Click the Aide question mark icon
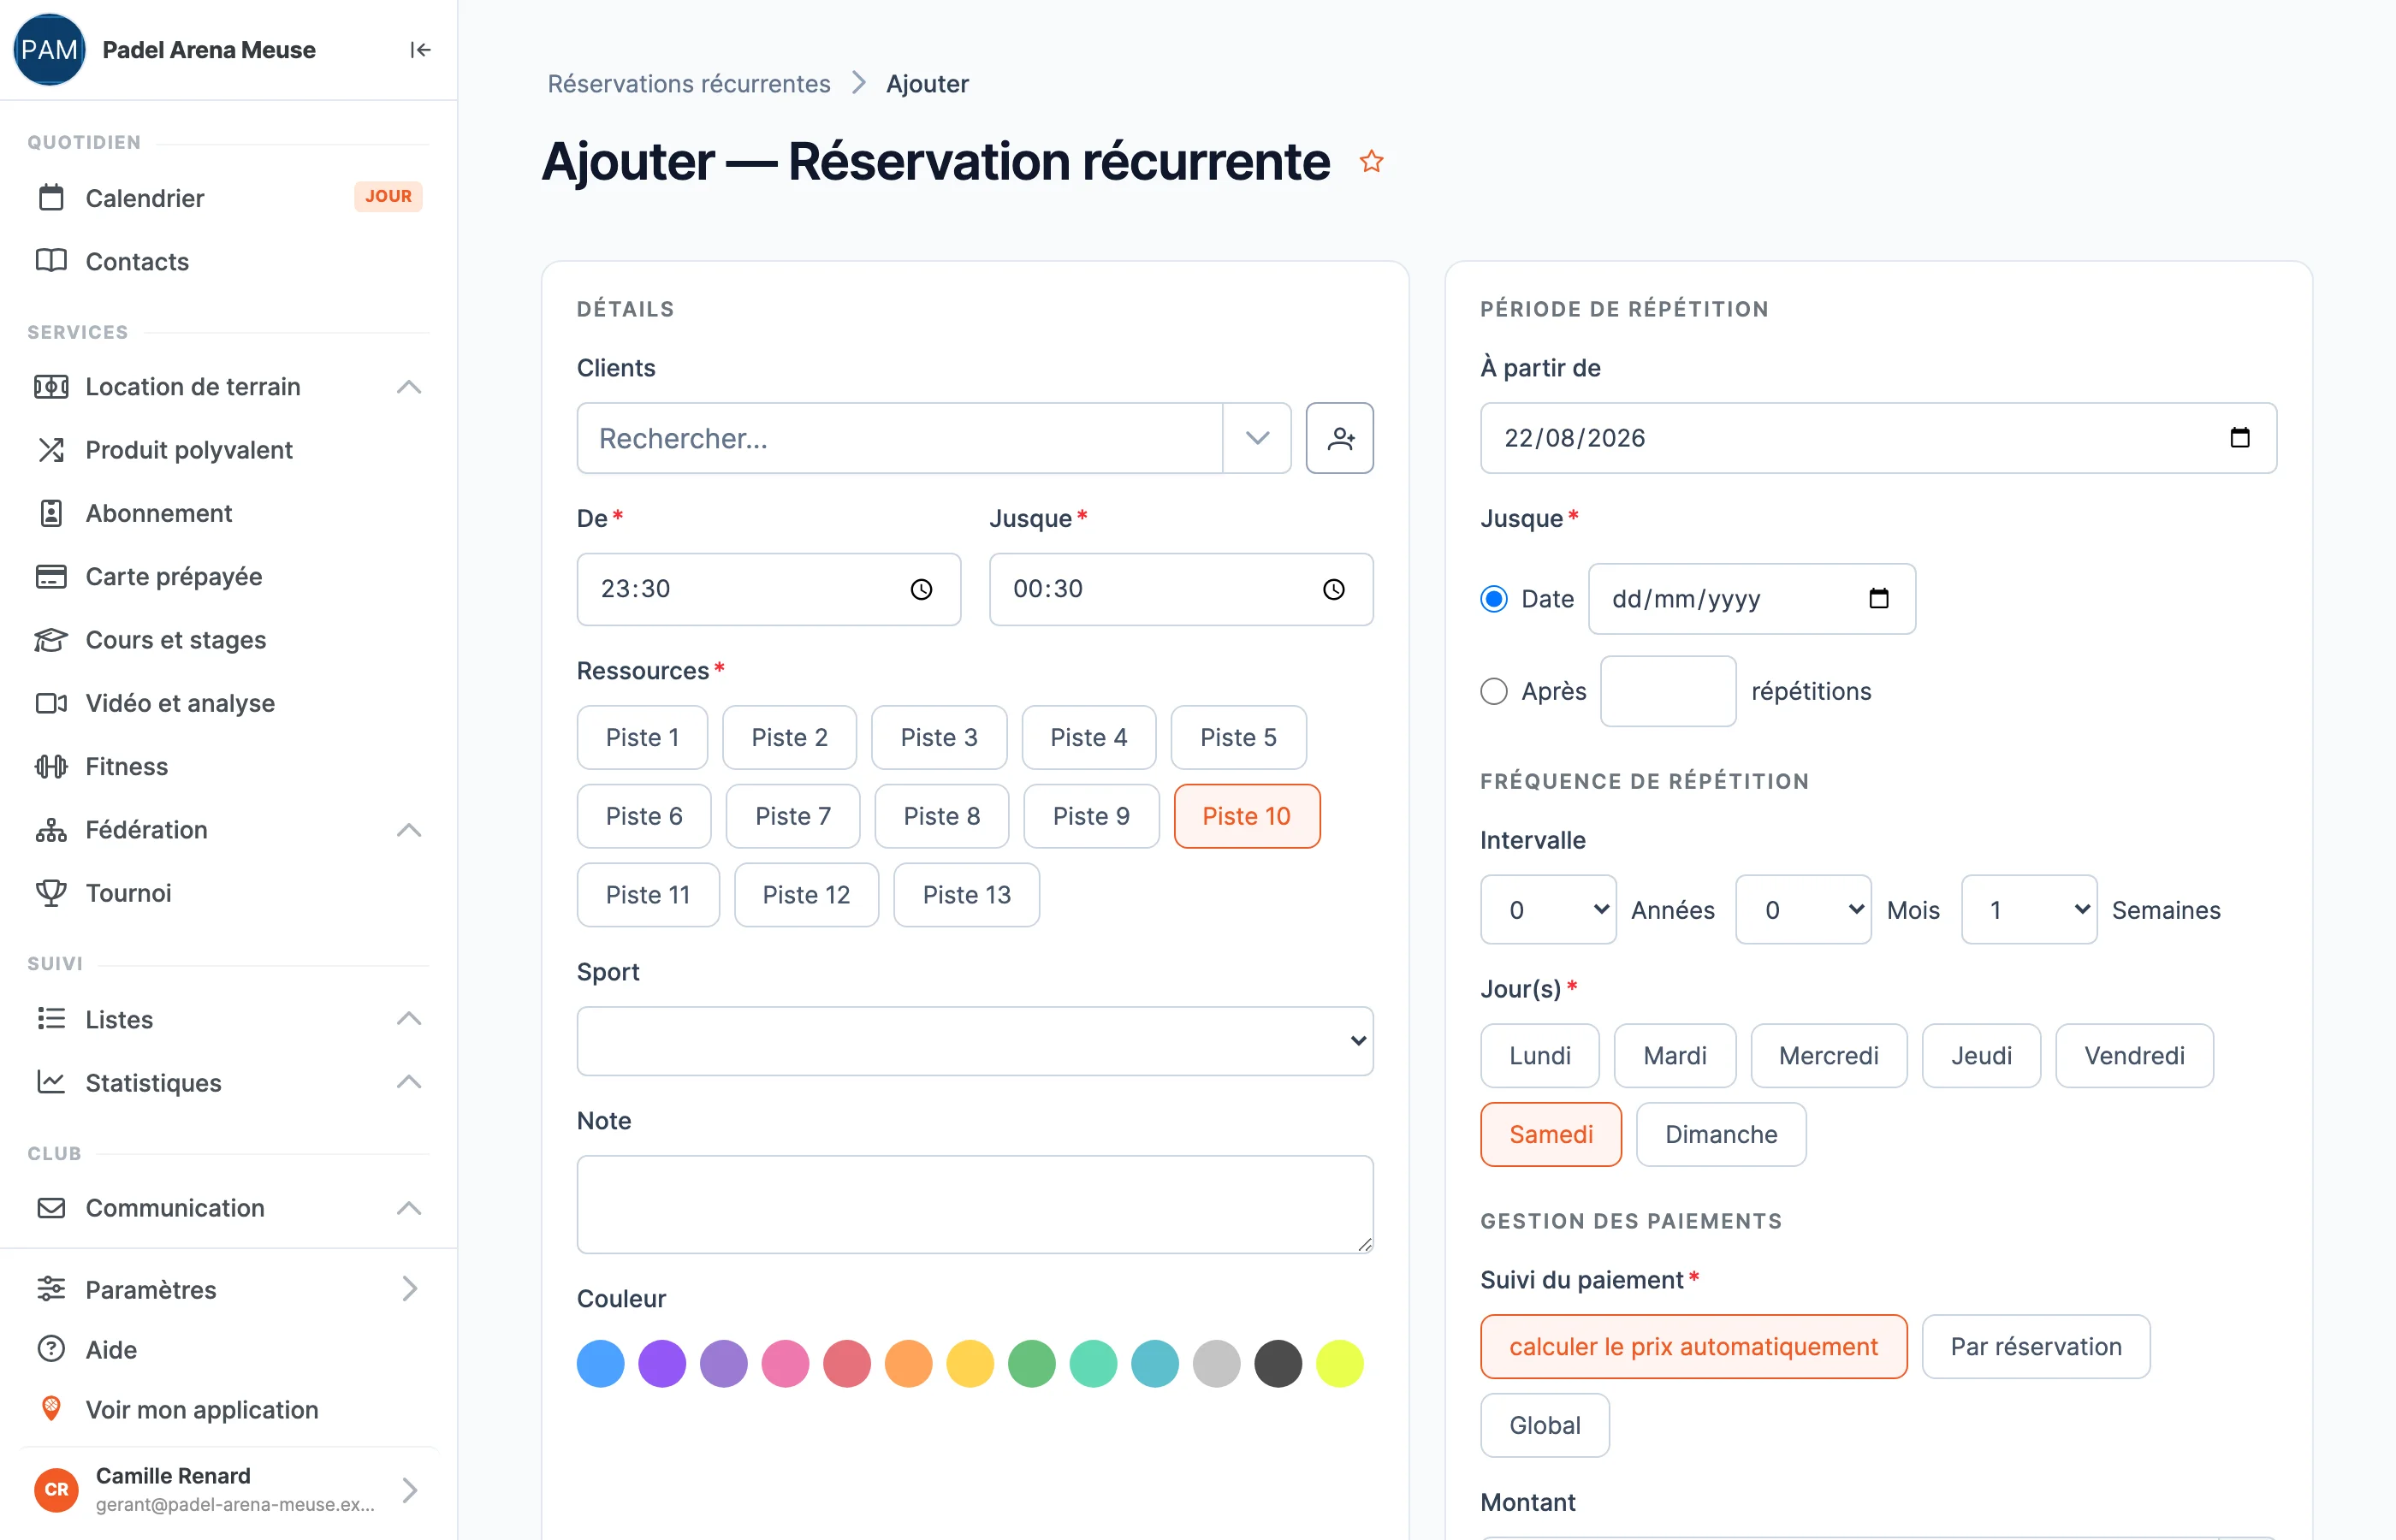The image size is (2396, 1540). (51, 1349)
